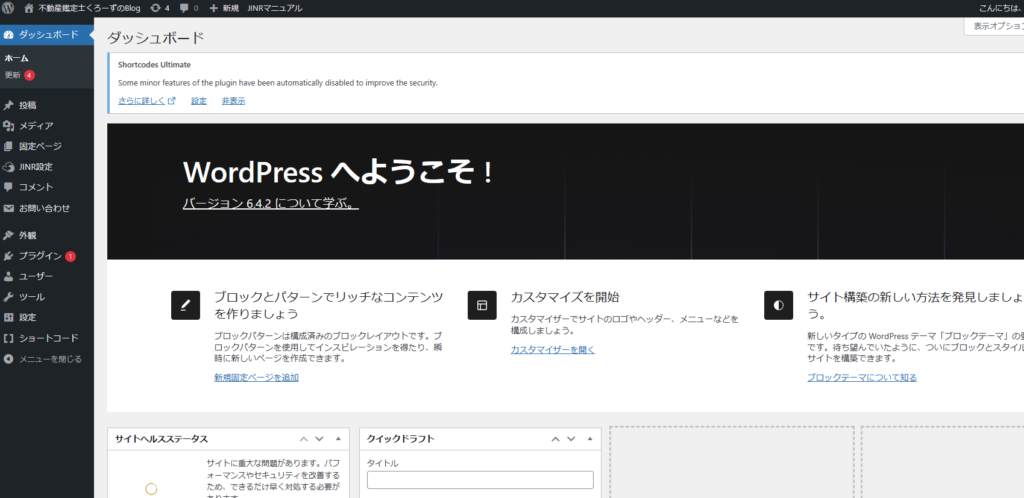Click the メニューを閉じる collapse button
1024x498 pixels.
(x=47, y=359)
